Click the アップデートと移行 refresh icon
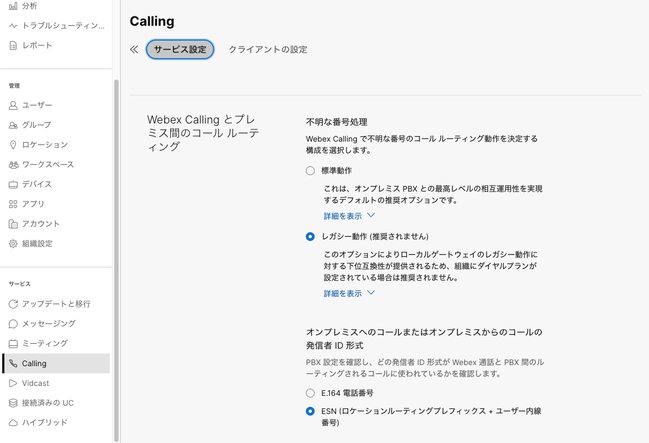 click(13, 304)
